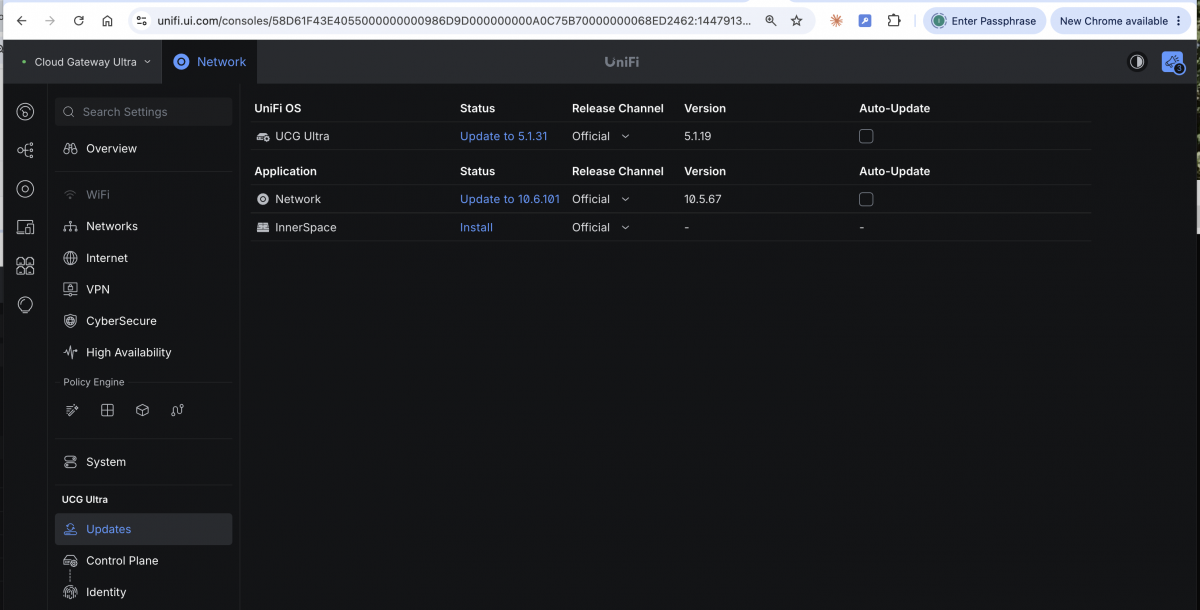The height and width of the screenshot is (610, 1200).
Task: Open InnerSpace release channel dropdown
Action: coord(601,227)
